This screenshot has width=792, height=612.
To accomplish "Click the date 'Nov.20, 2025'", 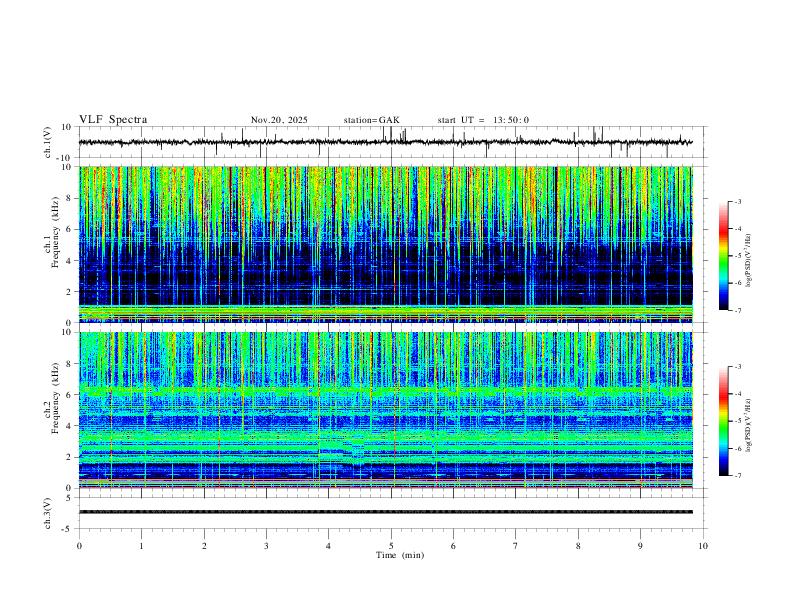I will (x=279, y=120).
